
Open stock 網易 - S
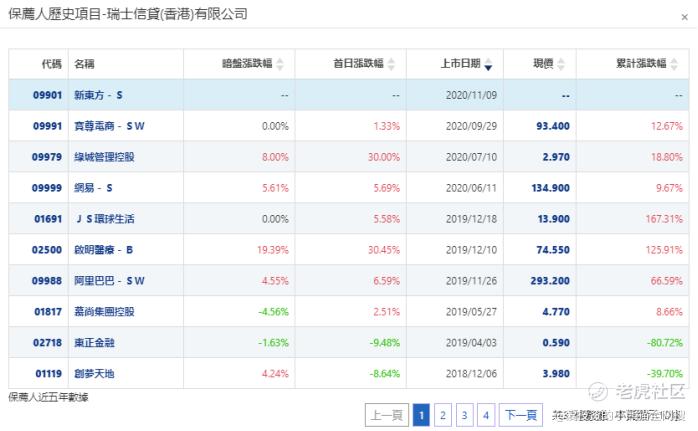93,188
